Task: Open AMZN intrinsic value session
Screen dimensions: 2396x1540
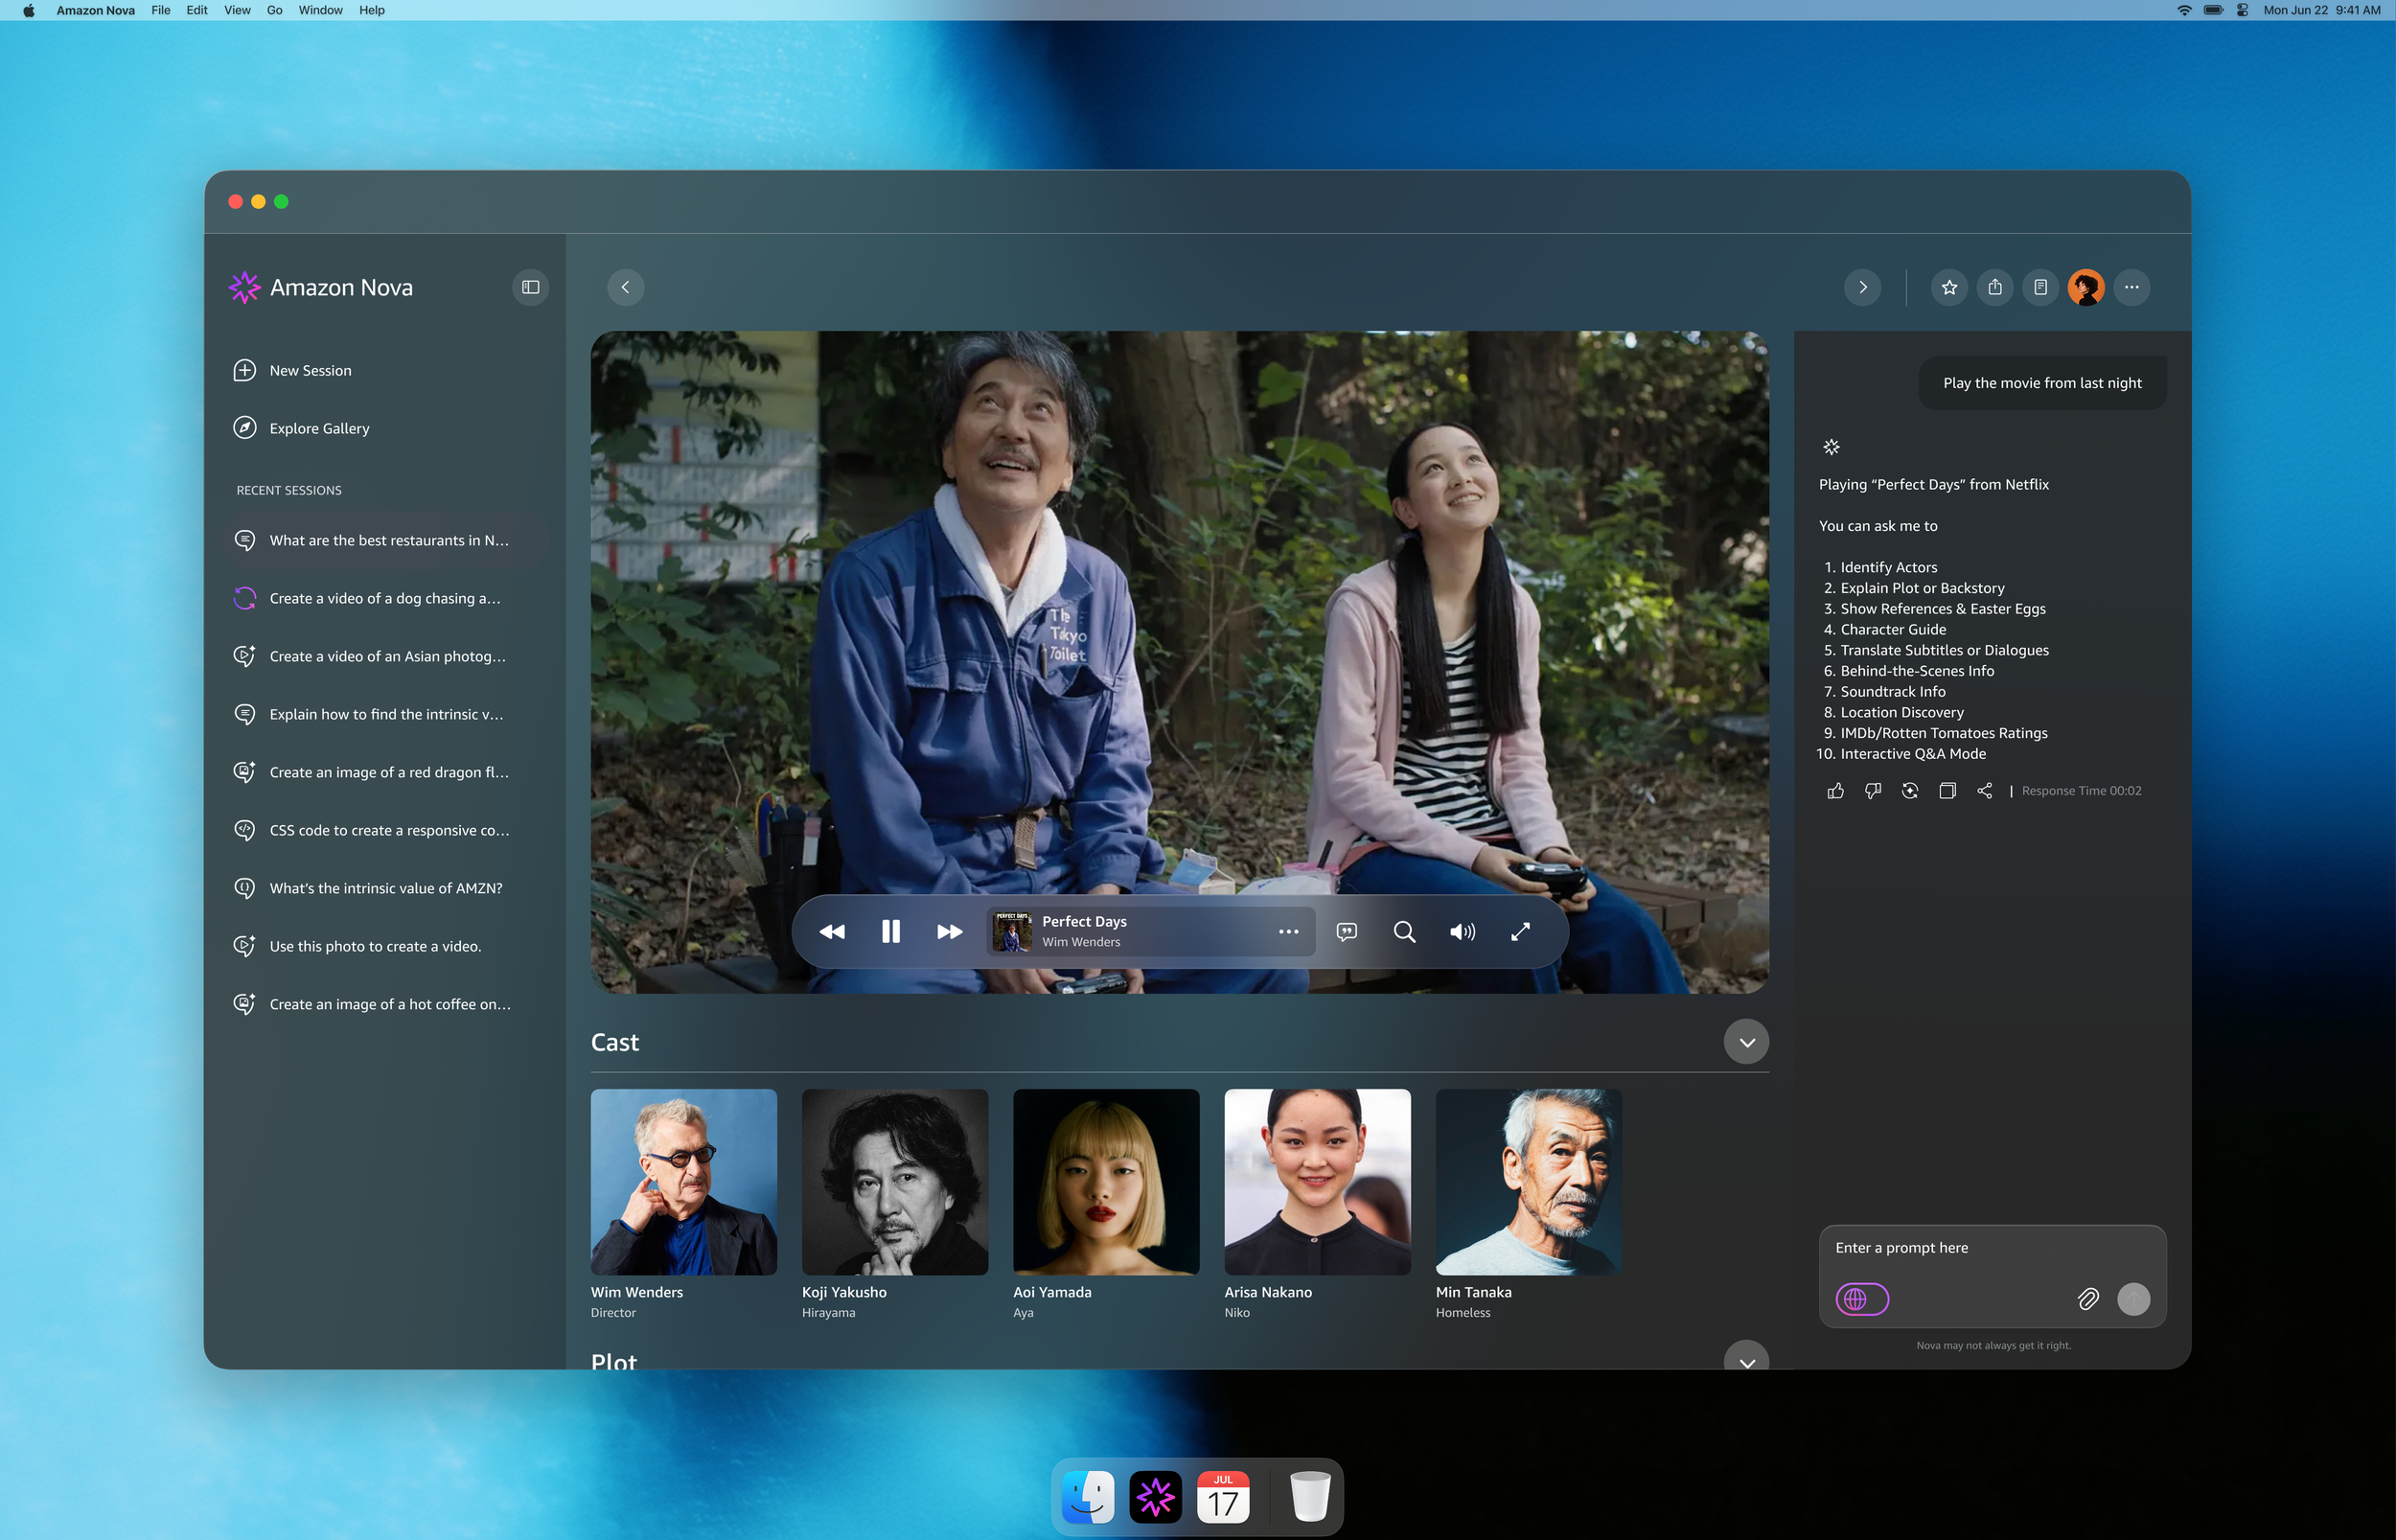Action: click(386, 889)
